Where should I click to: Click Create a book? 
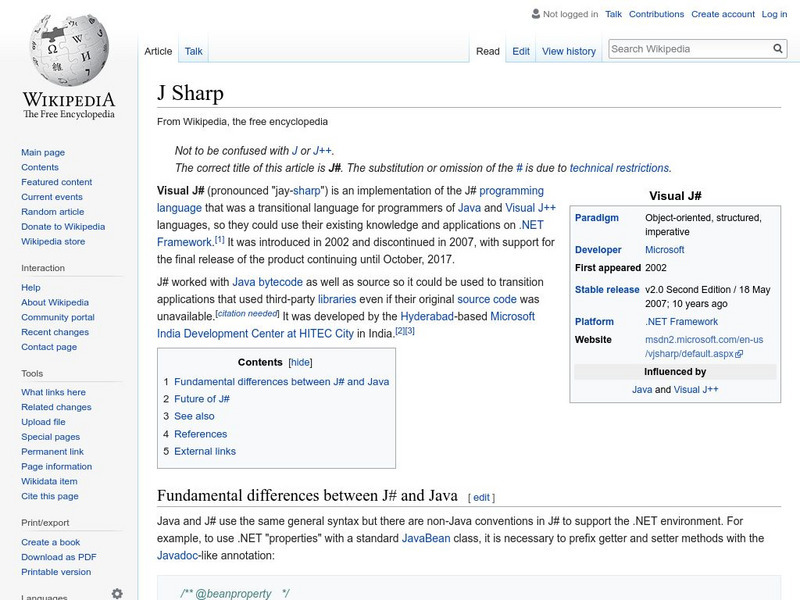[x=51, y=542]
